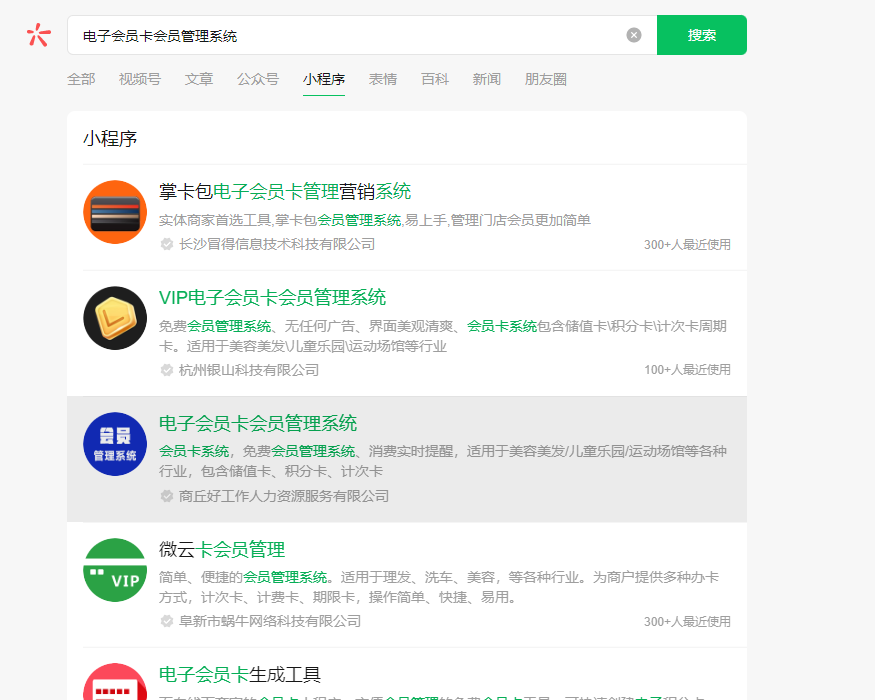This screenshot has width=875, height=700.
Task: Open the 微云卡会员管理 result title
Action: [222, 549]
